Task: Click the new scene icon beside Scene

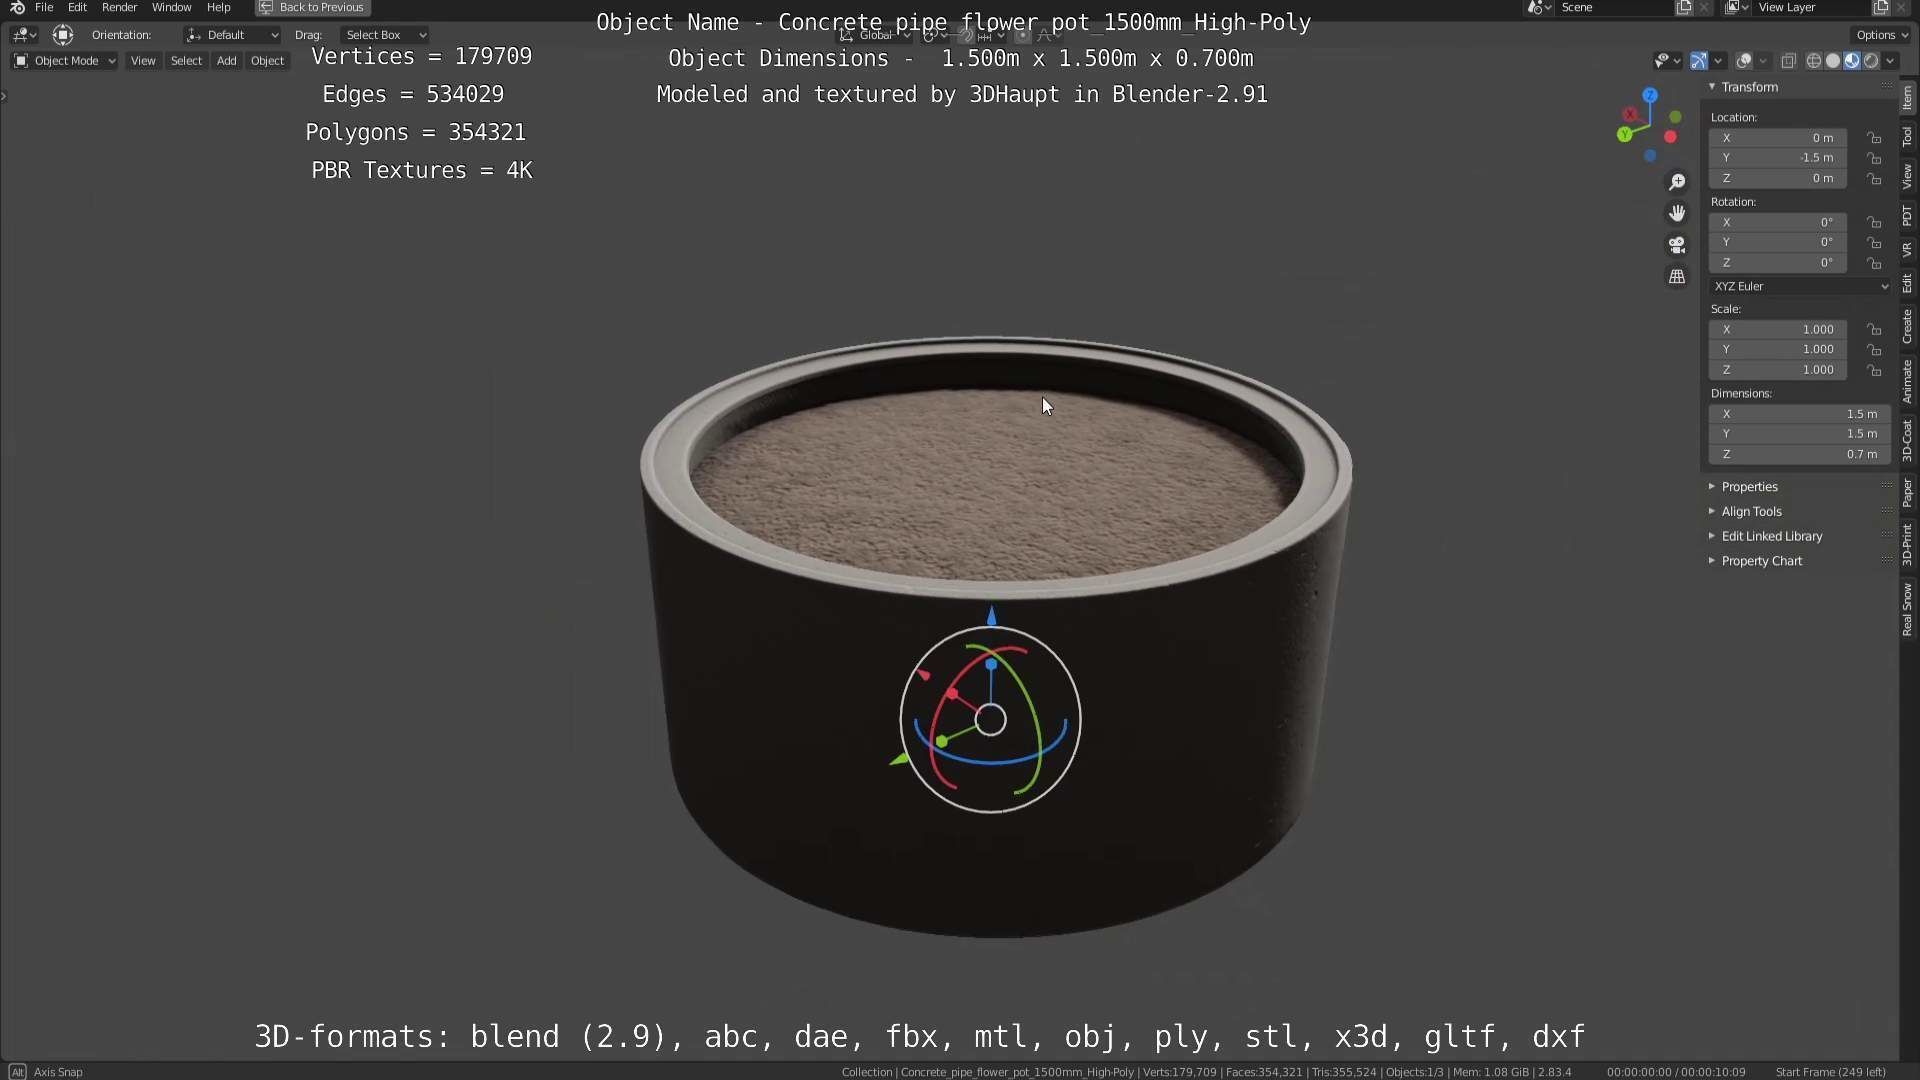Action: tap(1684, 7)
